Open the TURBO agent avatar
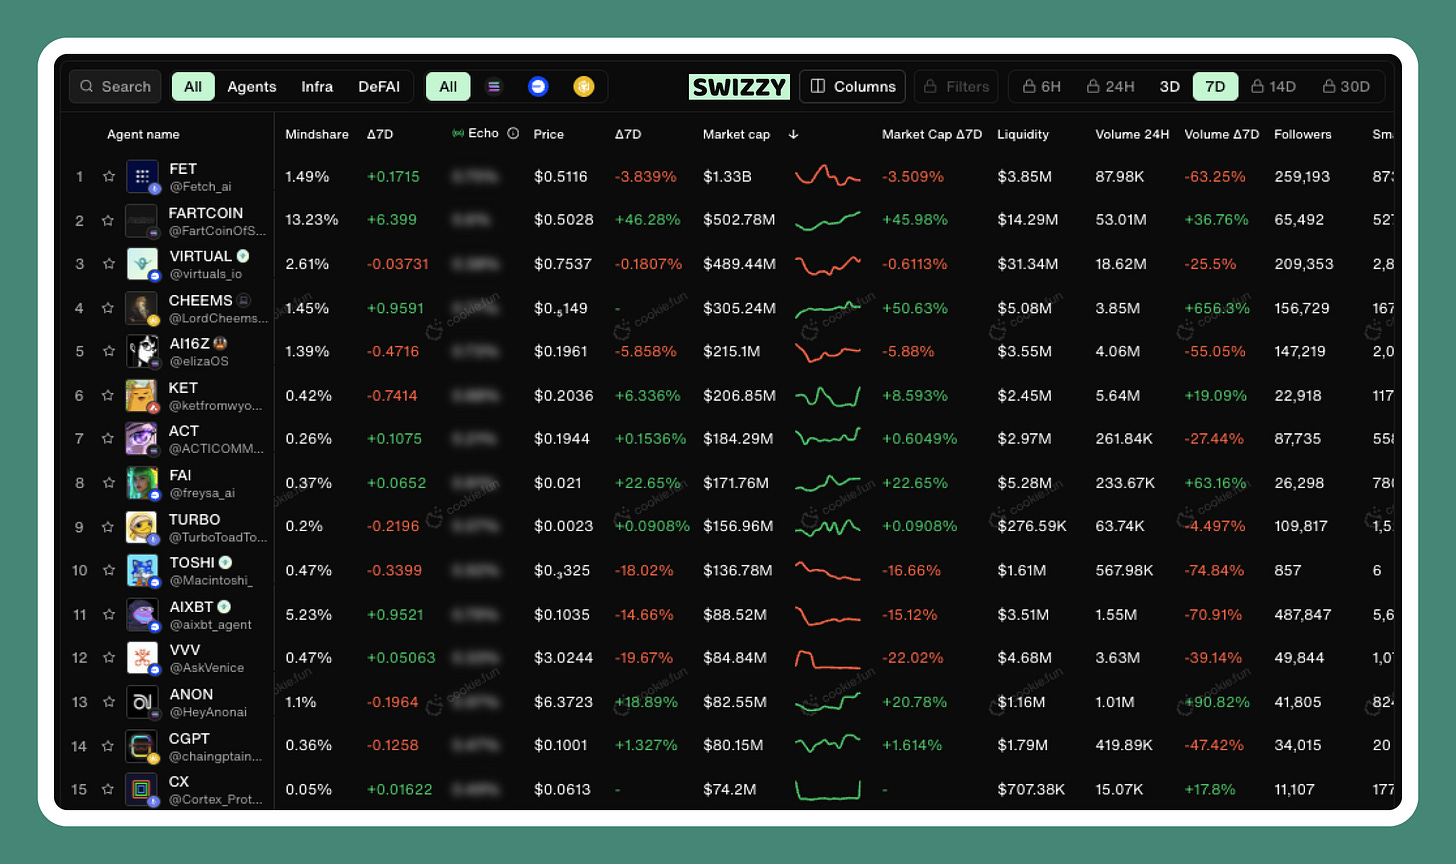 (142, 526)
